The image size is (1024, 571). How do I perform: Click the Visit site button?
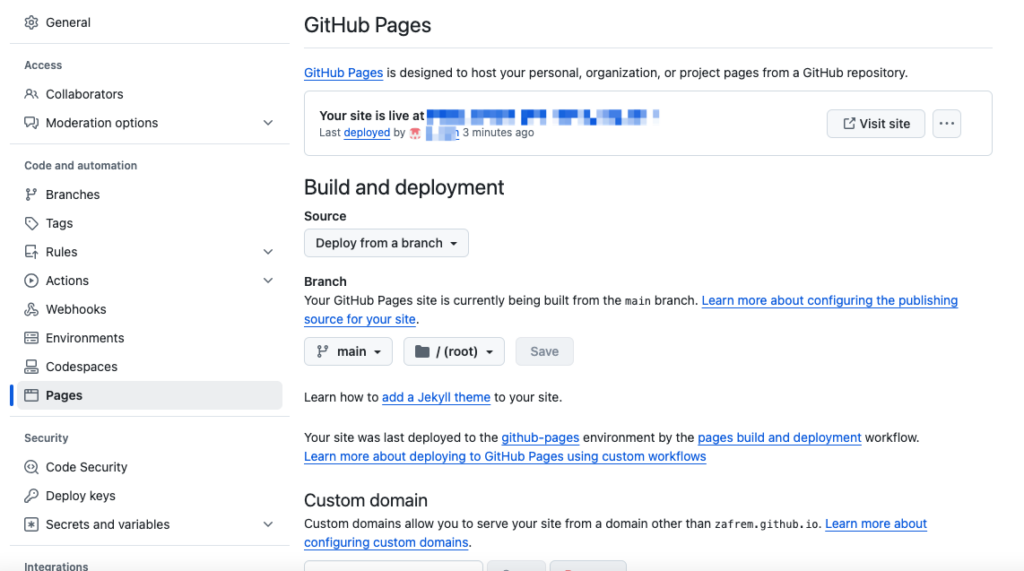point(876,123)
